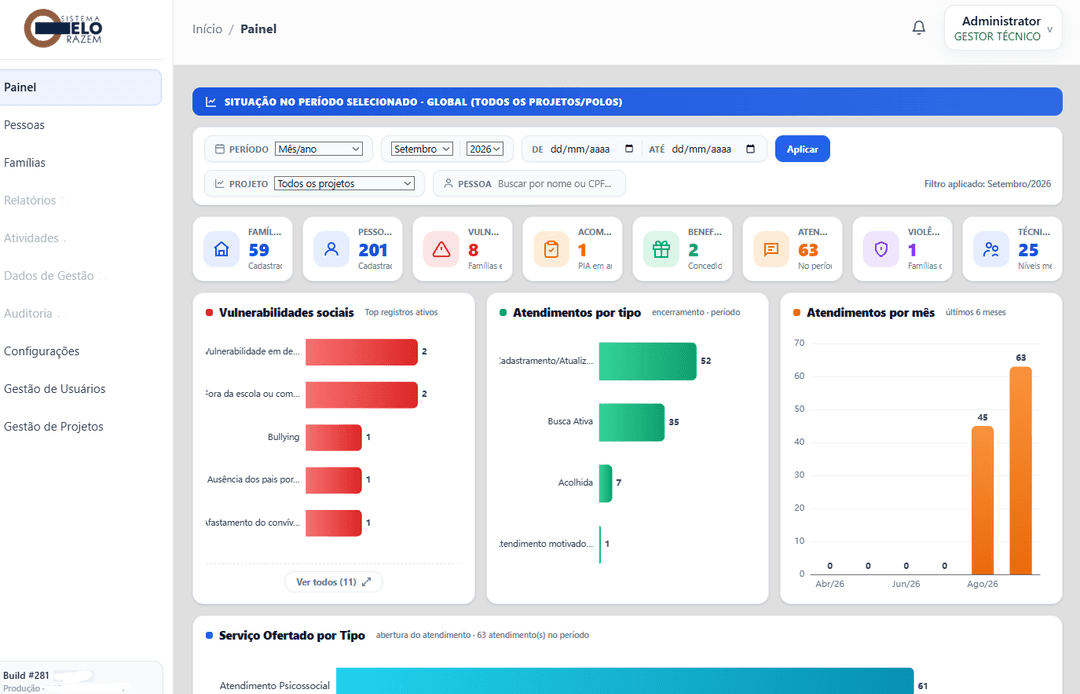Click the Build #281 label
The height and width of the screenshot is (694, 1080).
pos(26,675)
